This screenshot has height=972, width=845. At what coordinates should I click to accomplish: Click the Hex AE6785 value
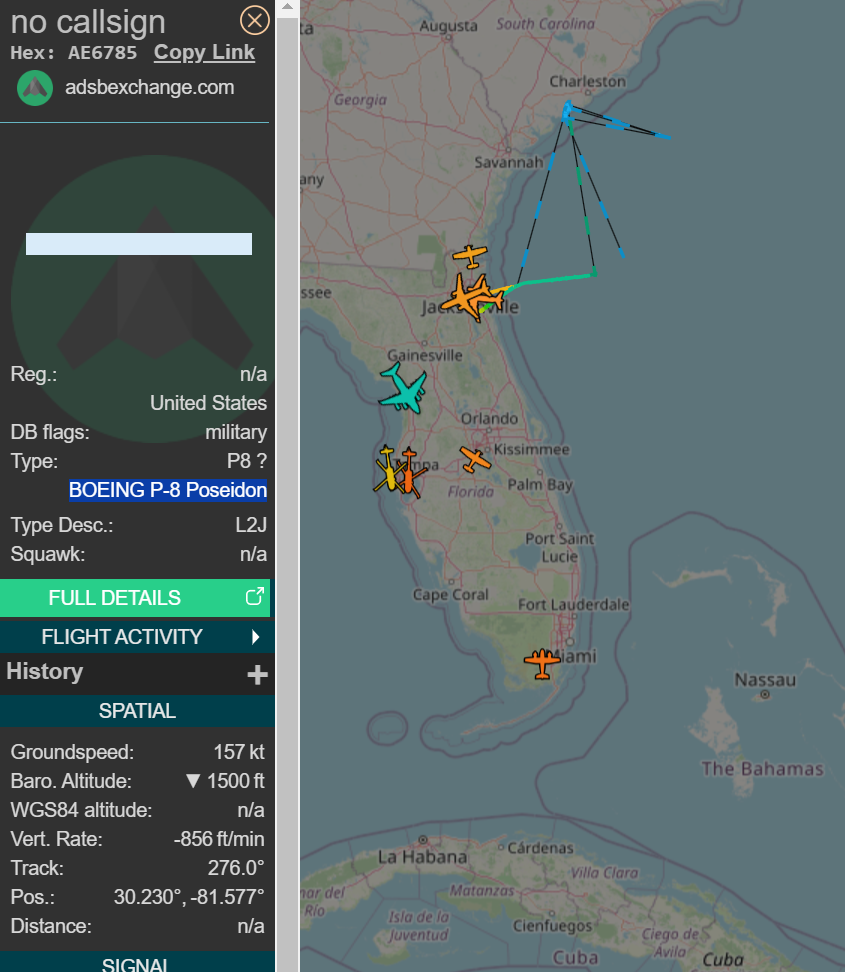click(102, 53)
